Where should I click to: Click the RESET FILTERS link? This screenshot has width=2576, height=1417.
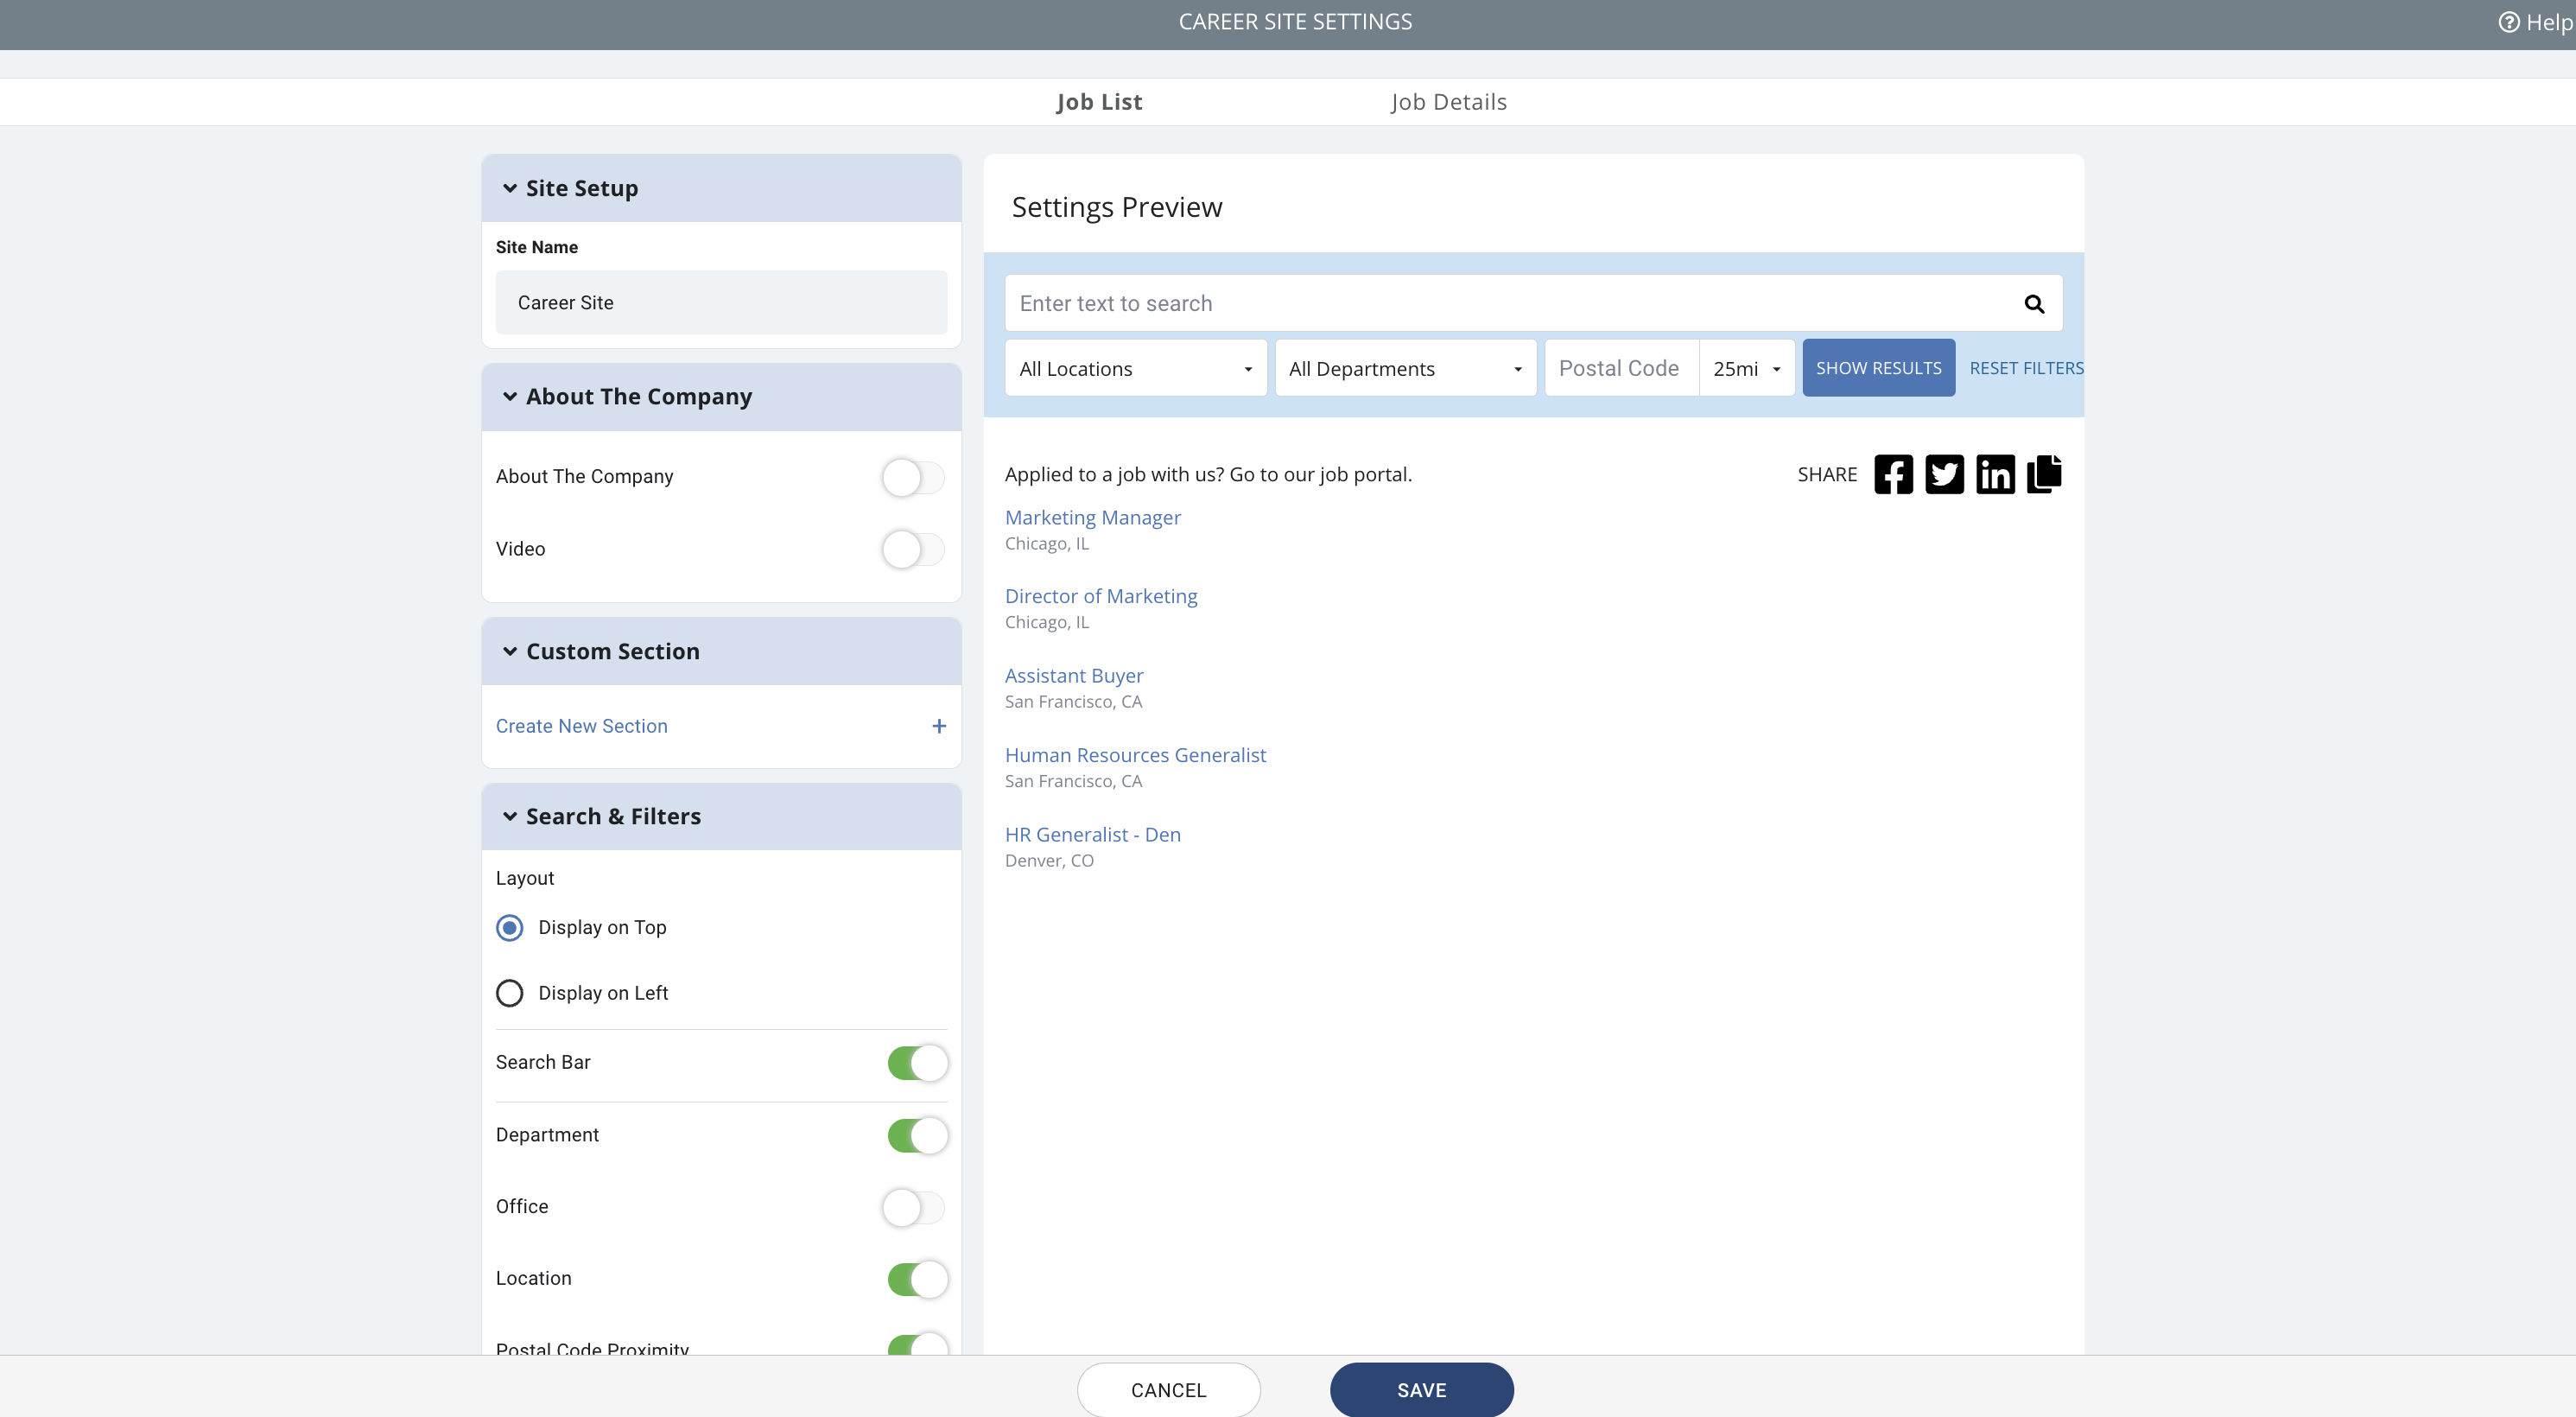[x=2026, y=368]
